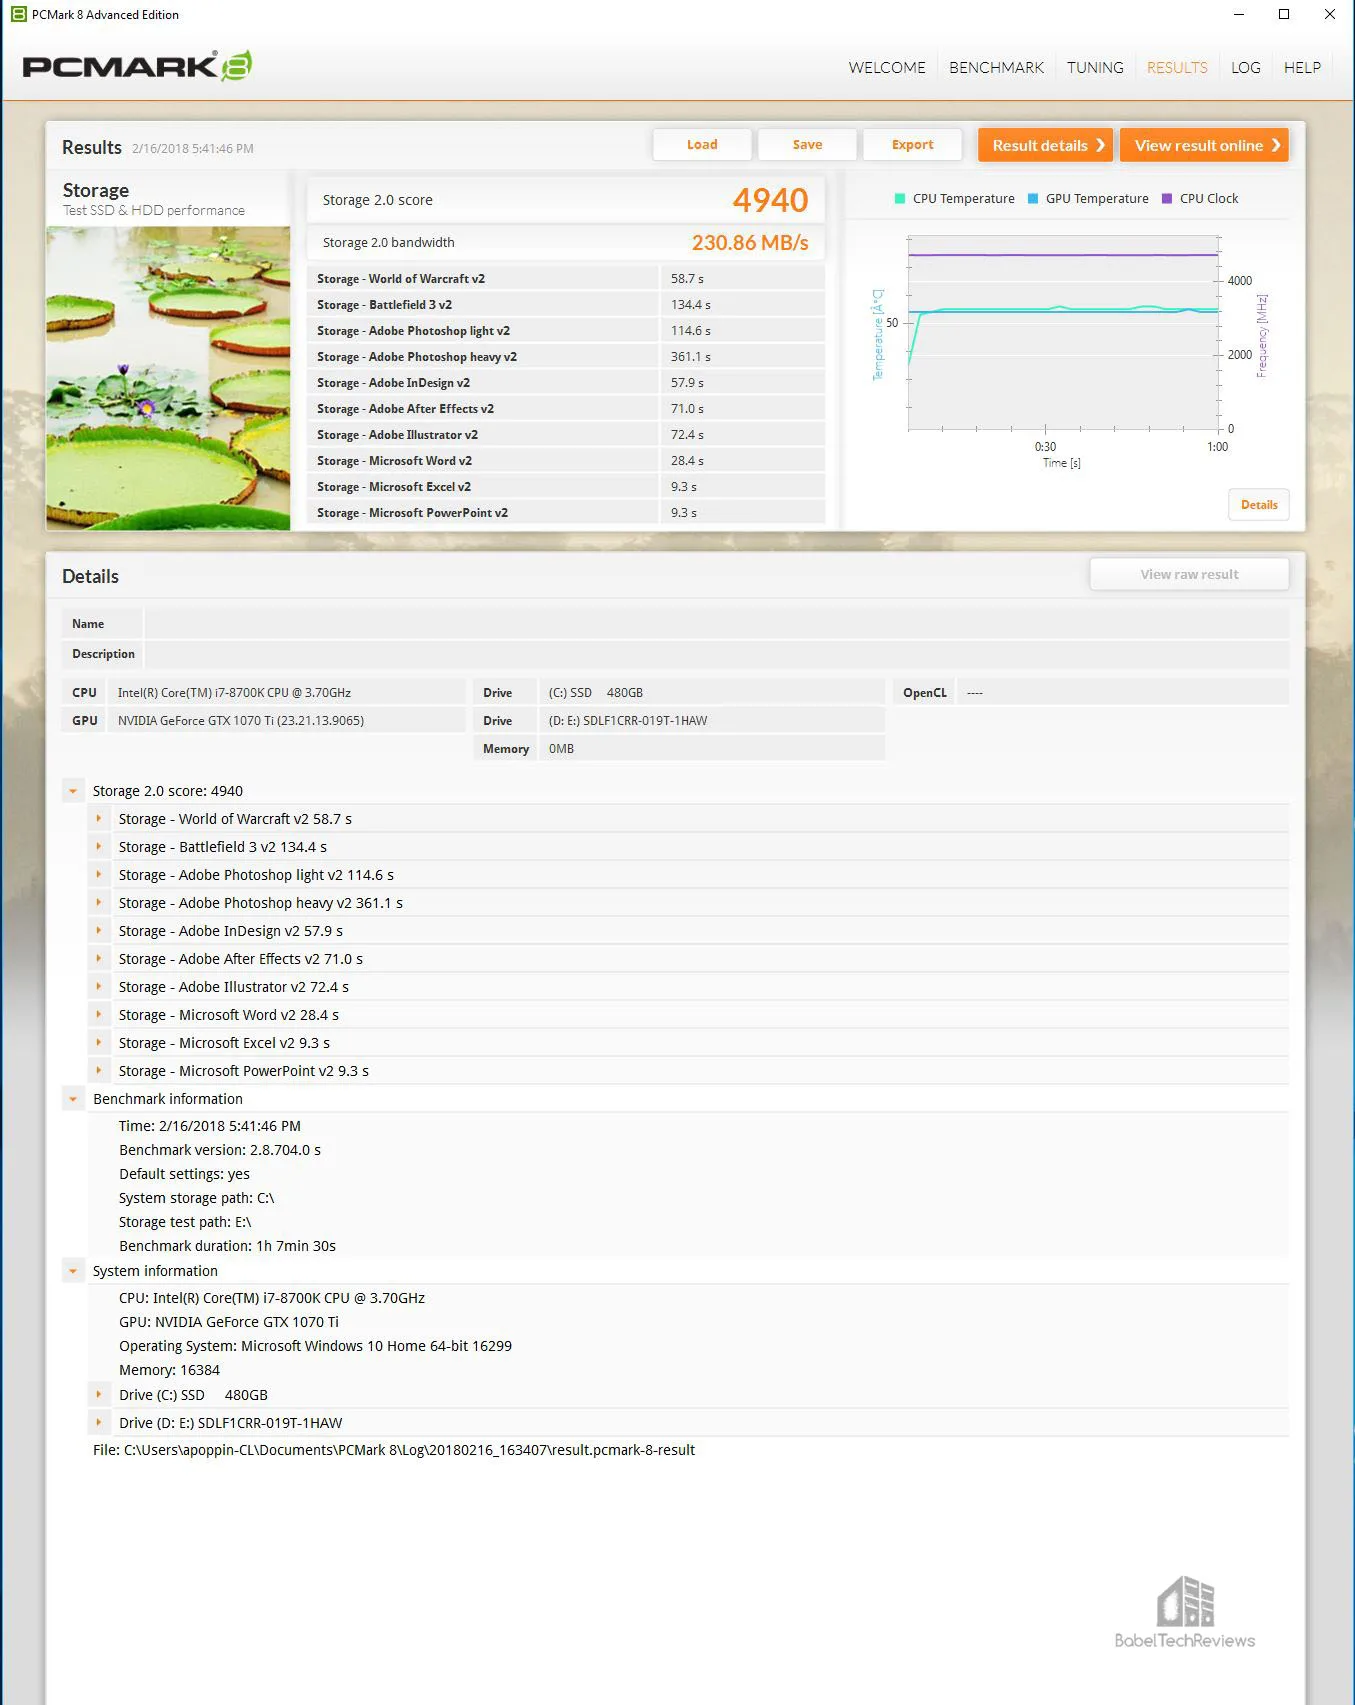Maximize the PCMark 8 window

click(x=1284, y=14)
